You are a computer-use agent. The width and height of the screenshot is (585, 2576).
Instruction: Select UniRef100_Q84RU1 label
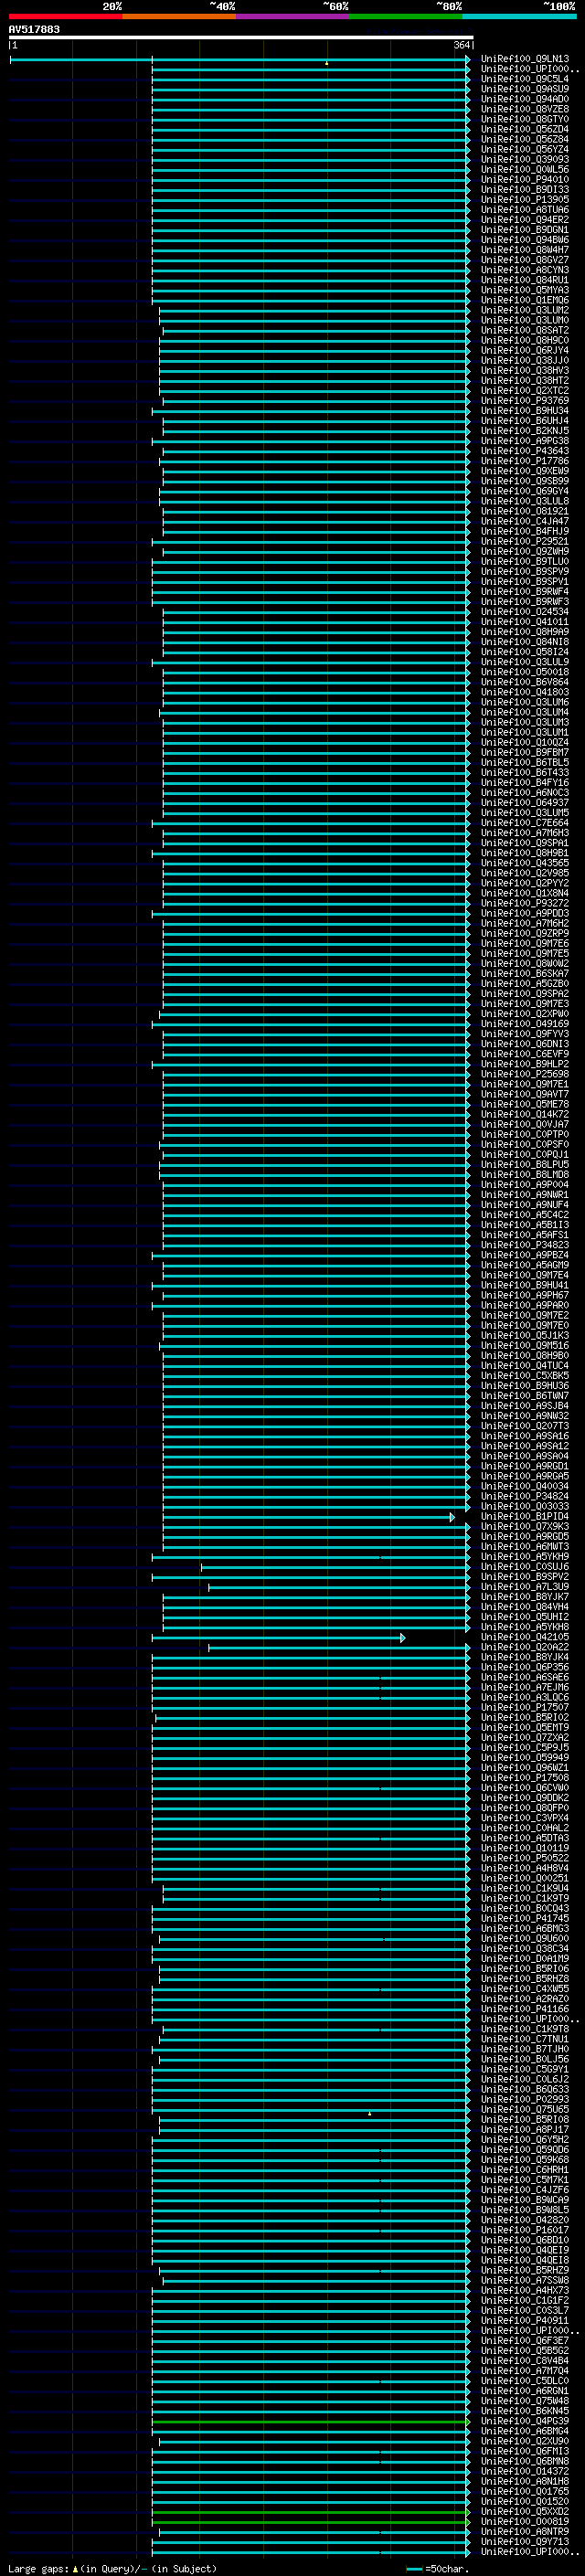(525, 280)
